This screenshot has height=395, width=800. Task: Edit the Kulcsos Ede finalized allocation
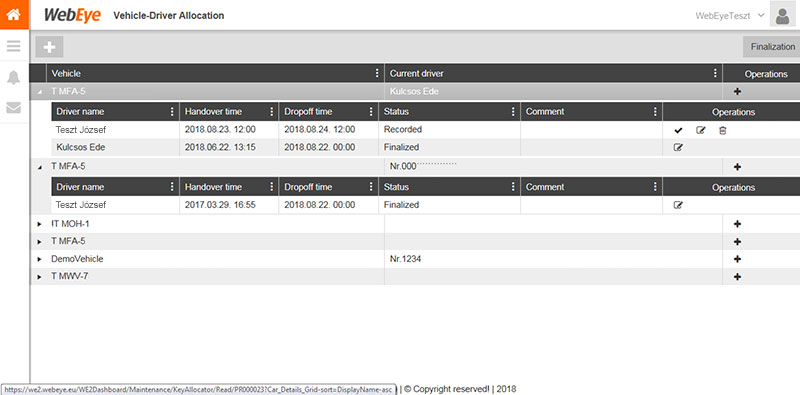[x=678, y=147]
